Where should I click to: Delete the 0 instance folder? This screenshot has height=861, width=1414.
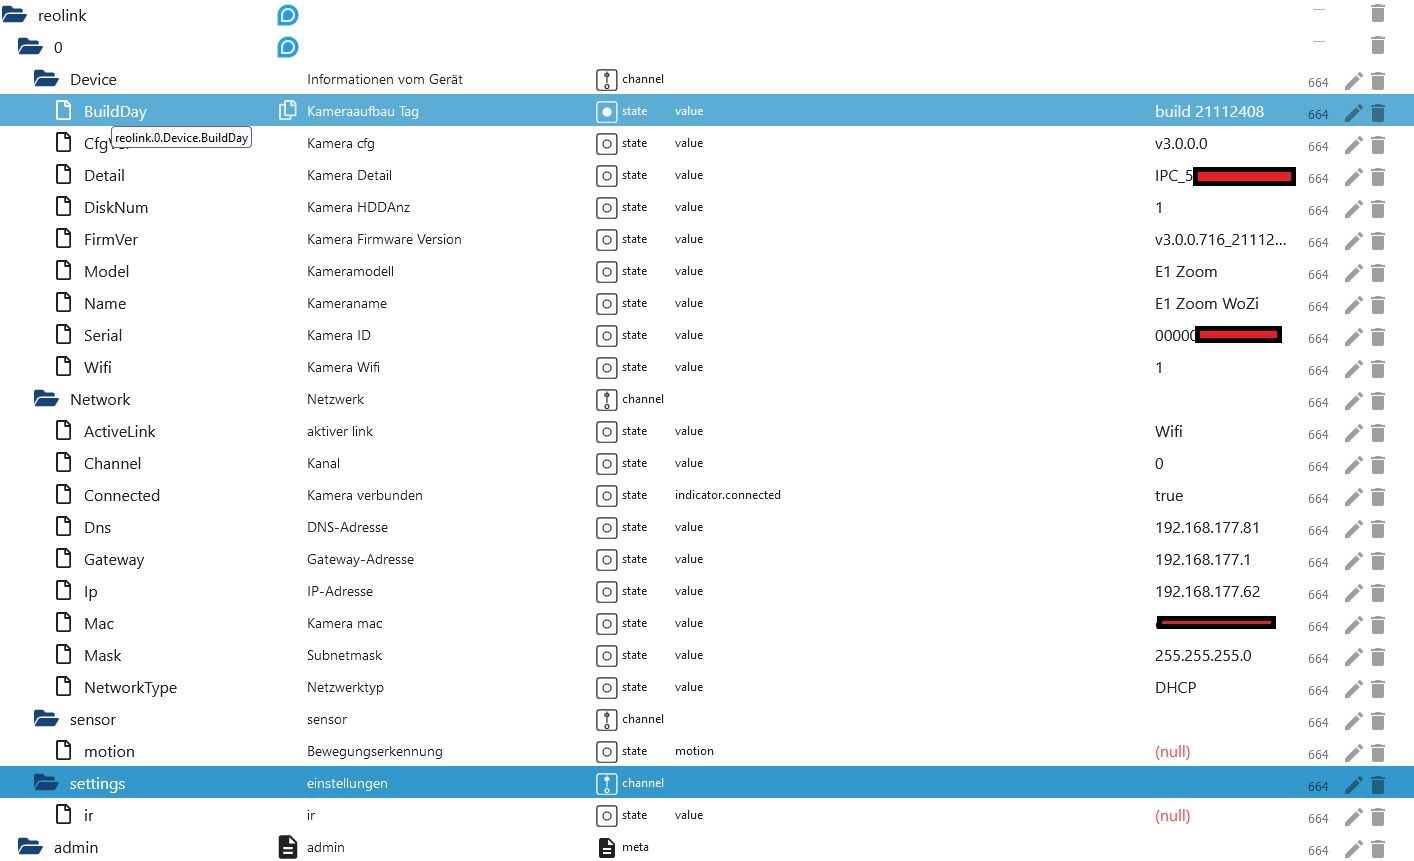coord(1378,45)
